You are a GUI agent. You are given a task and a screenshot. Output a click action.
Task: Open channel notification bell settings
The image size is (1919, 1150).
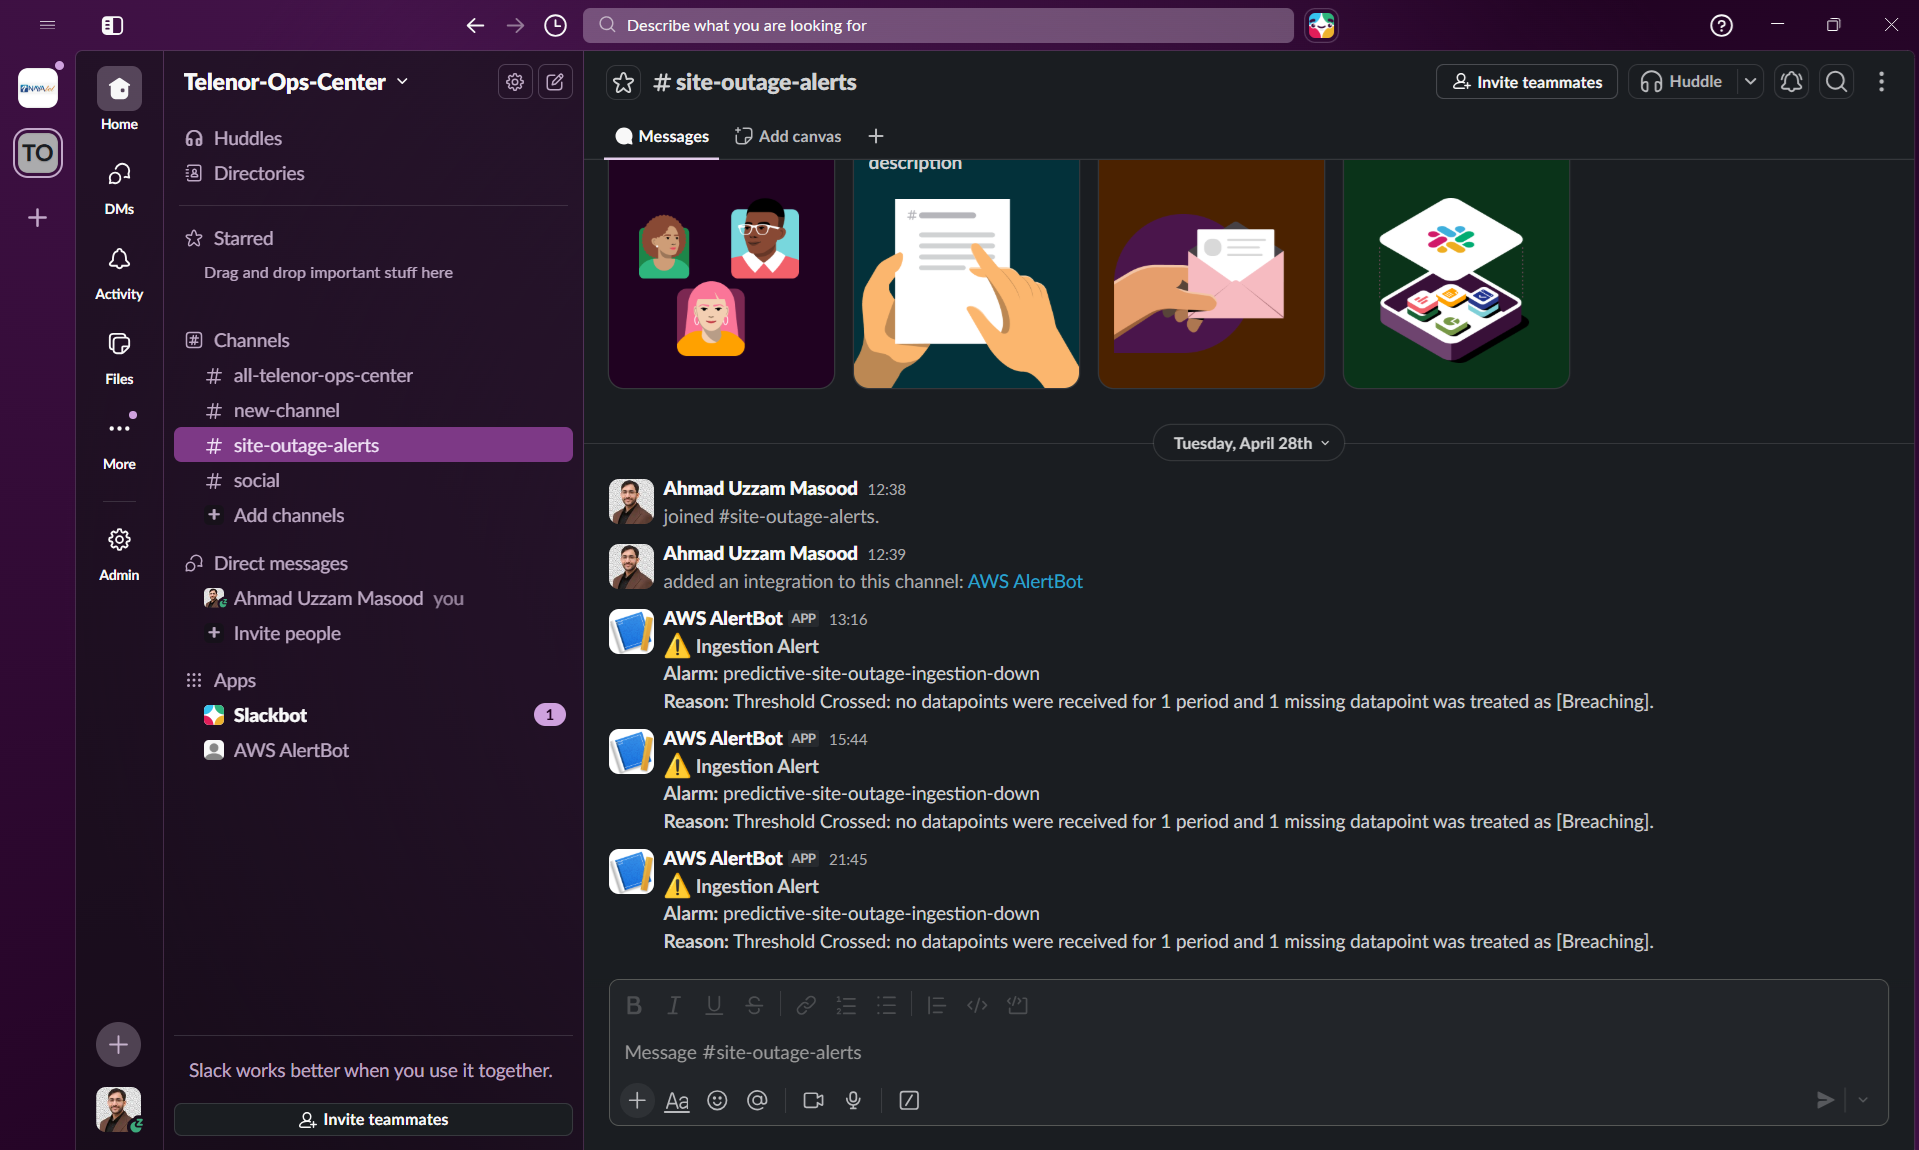(1791, 82)
